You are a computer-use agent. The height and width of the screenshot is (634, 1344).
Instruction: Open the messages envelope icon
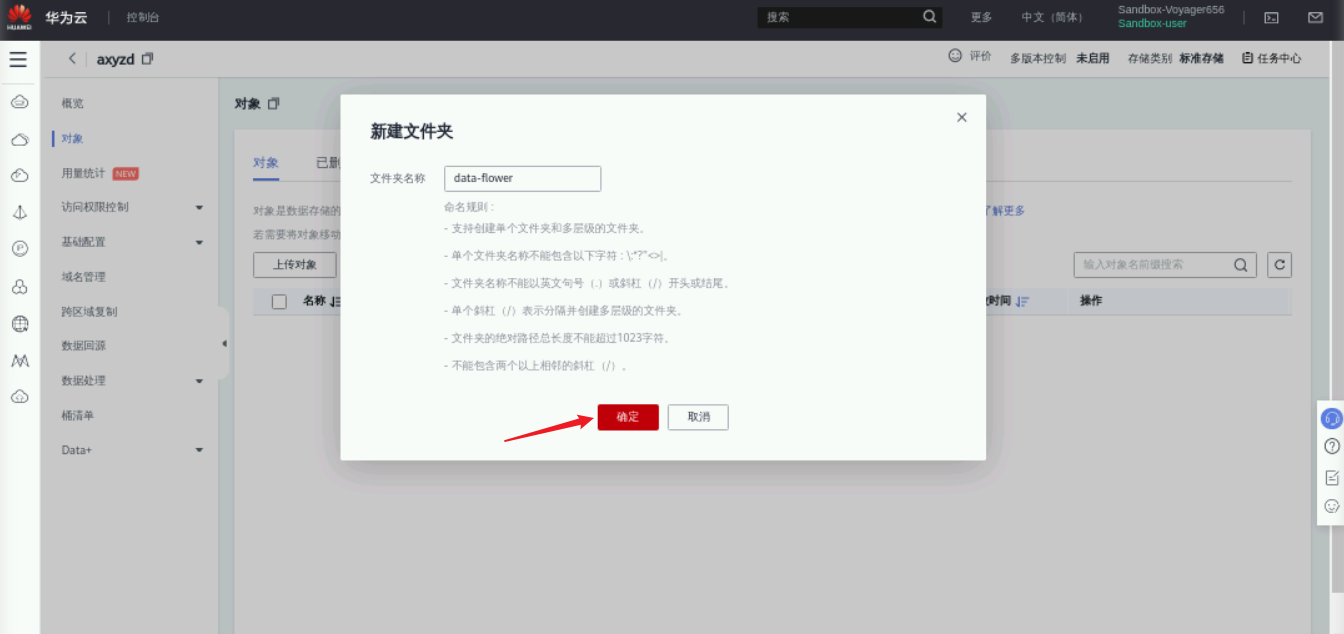[x=1316, y=18]
